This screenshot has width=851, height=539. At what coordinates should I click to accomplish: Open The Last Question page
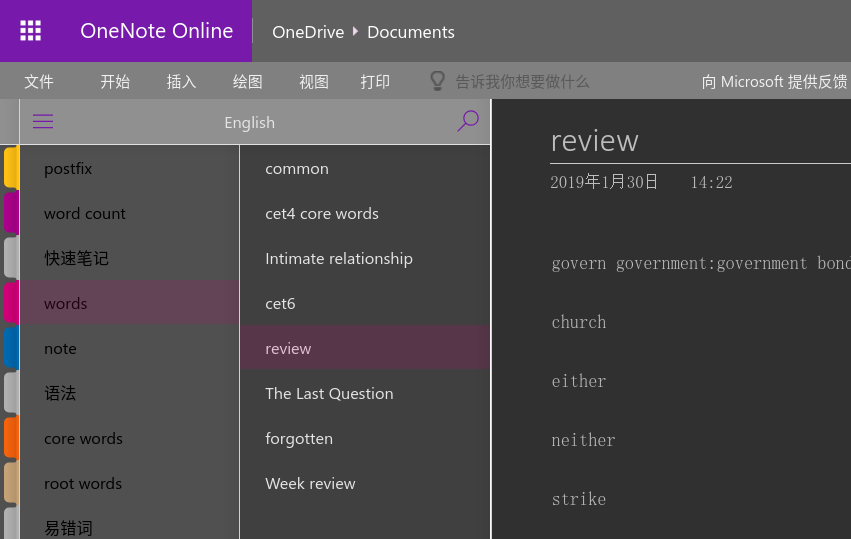(x=365, y=393)
